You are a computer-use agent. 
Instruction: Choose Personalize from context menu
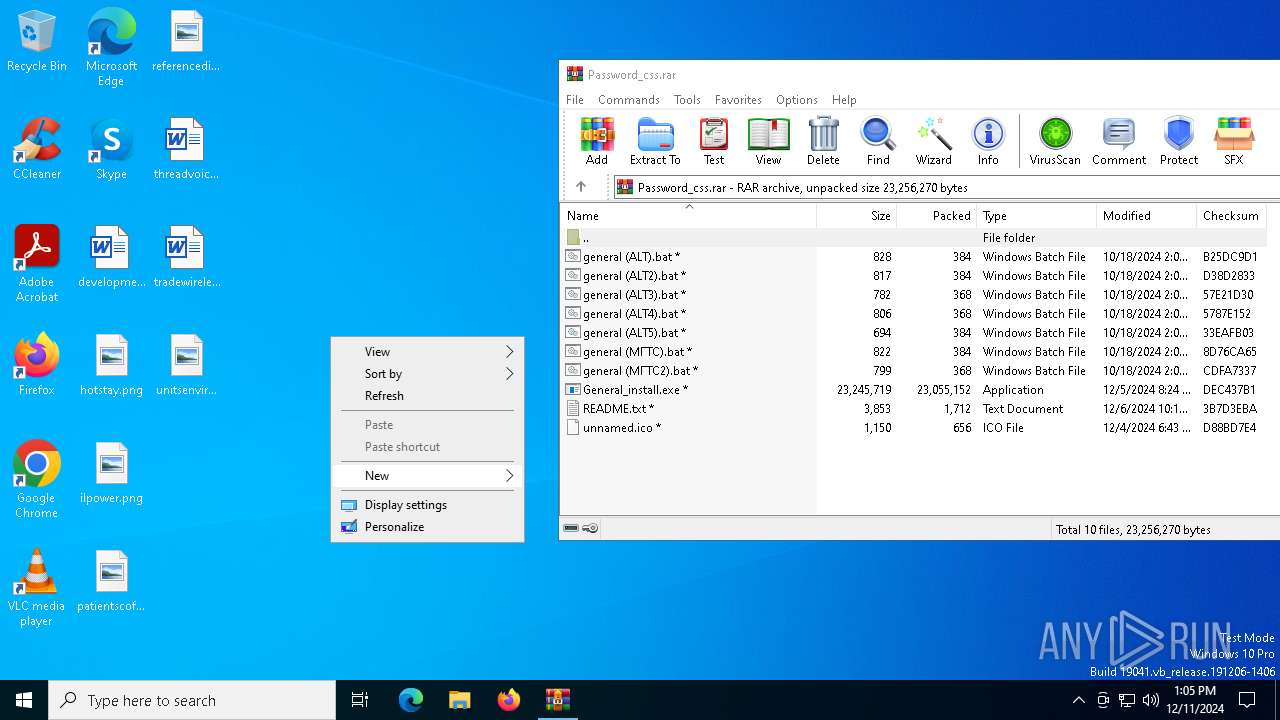pyautogui.click(x=428, y=527)
